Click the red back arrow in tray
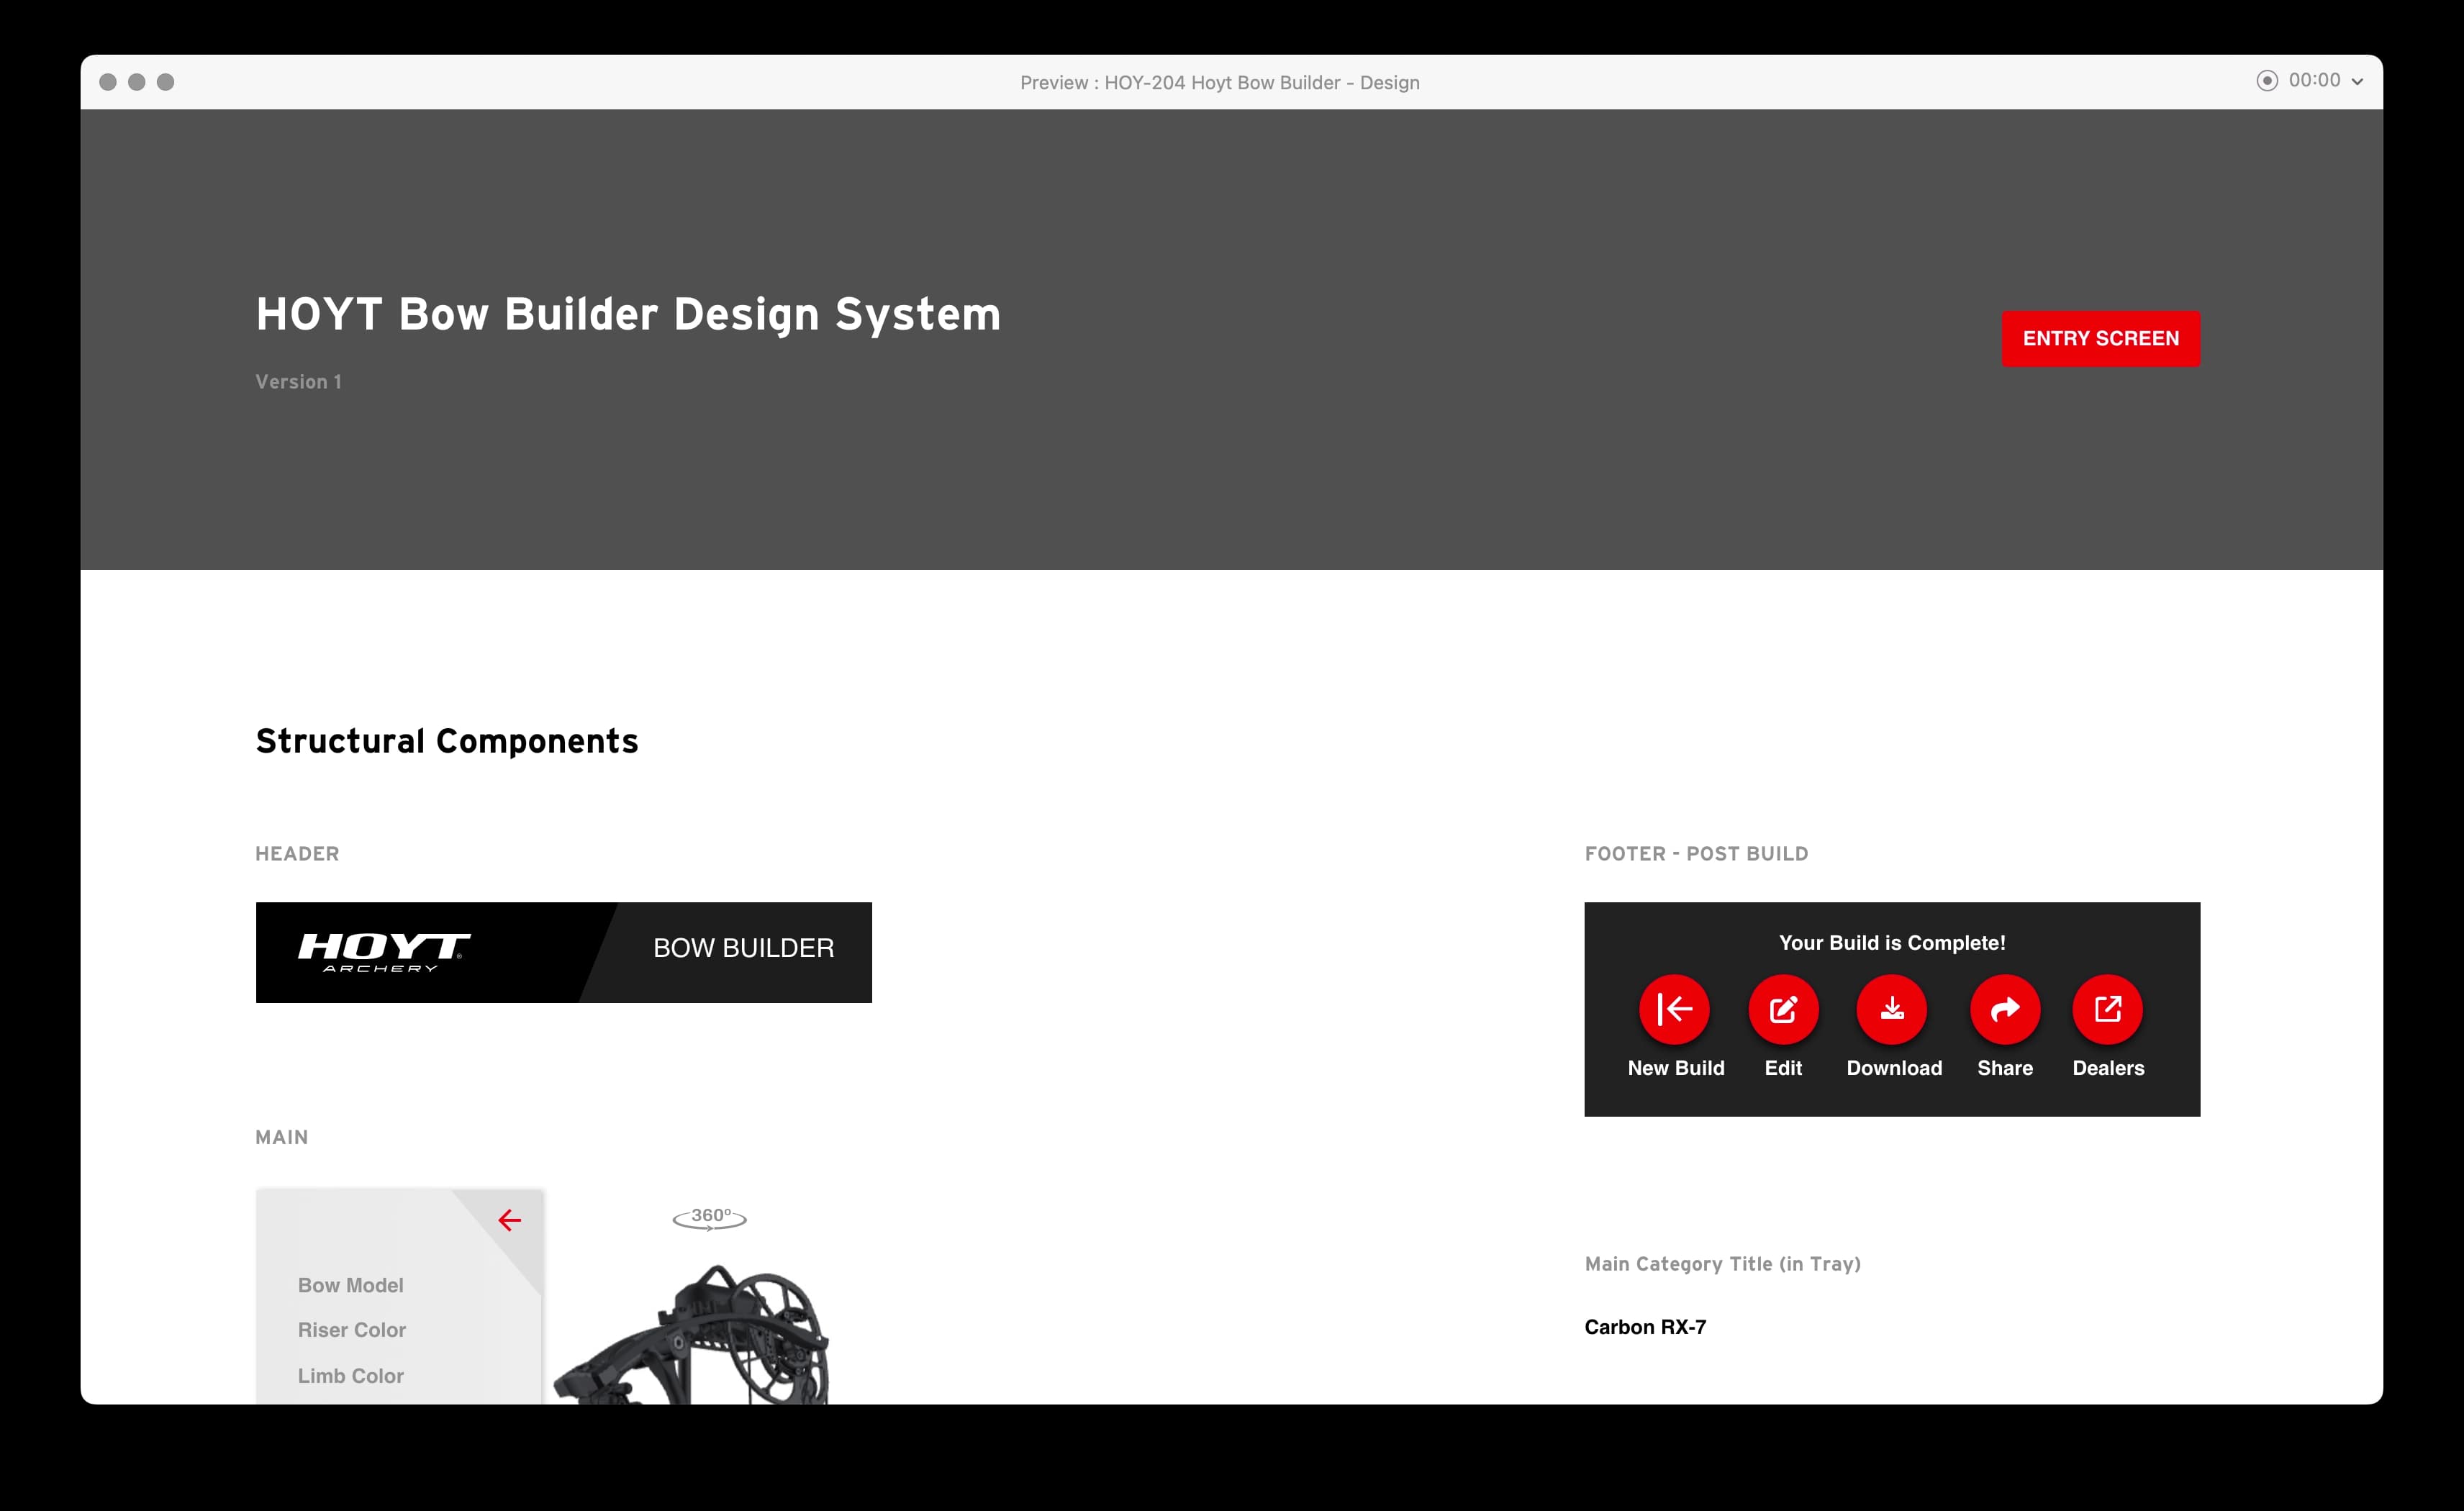The image size is (2464, 1511). (510, 1220)
